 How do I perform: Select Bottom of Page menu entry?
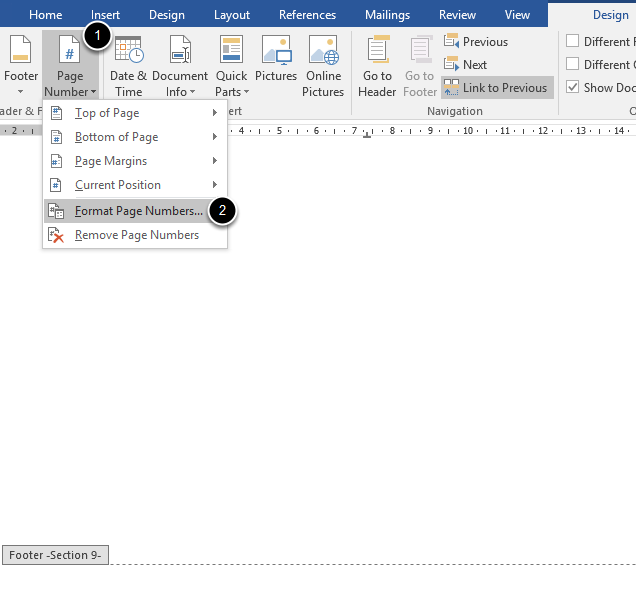coord(135,137)
